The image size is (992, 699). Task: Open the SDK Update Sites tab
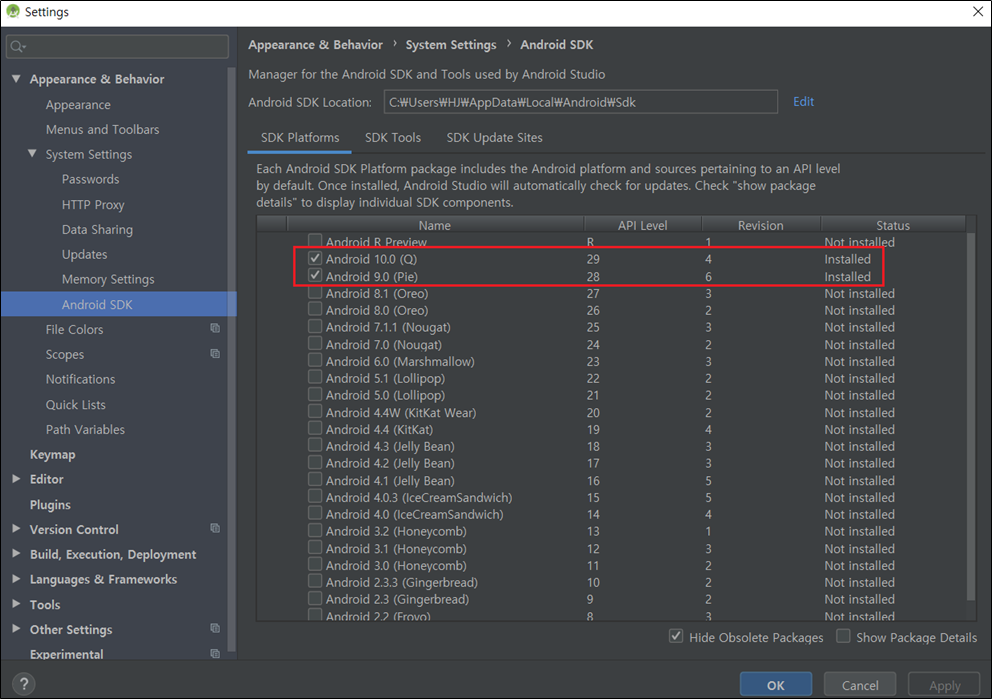(495, 138)
